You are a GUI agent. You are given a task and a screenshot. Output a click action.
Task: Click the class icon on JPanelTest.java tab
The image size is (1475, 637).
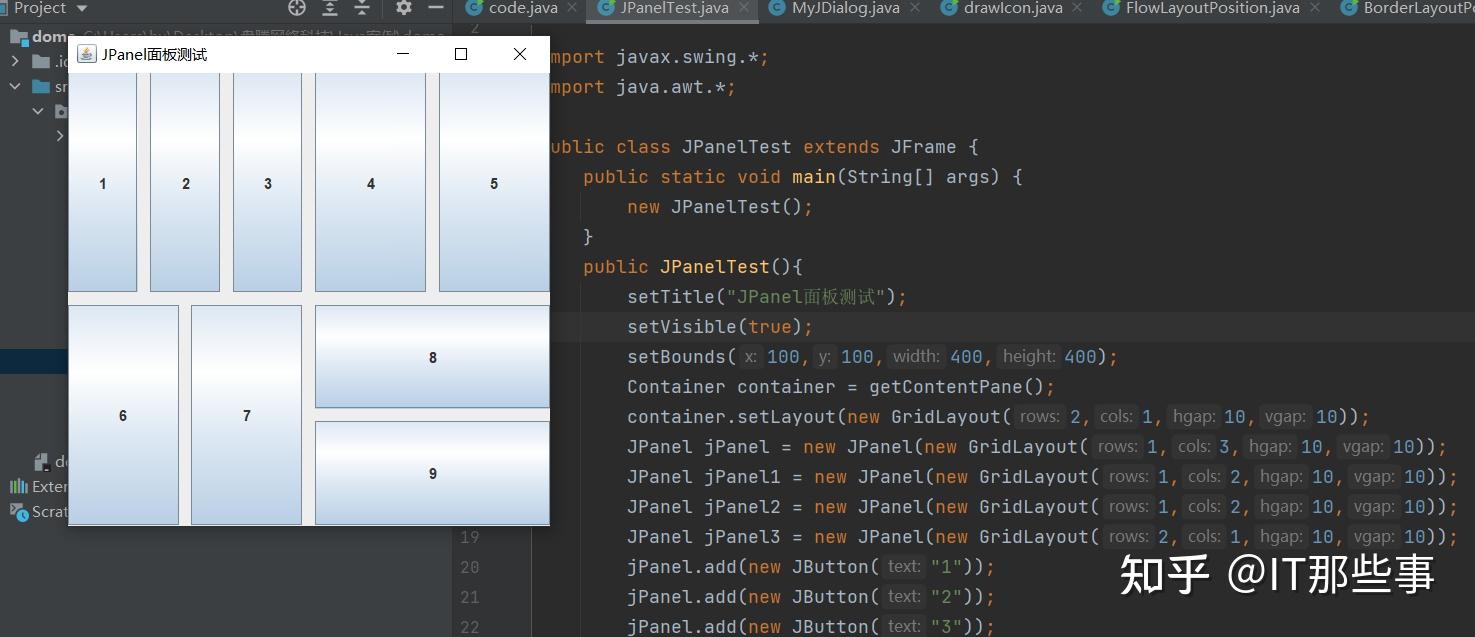point(603,10)
